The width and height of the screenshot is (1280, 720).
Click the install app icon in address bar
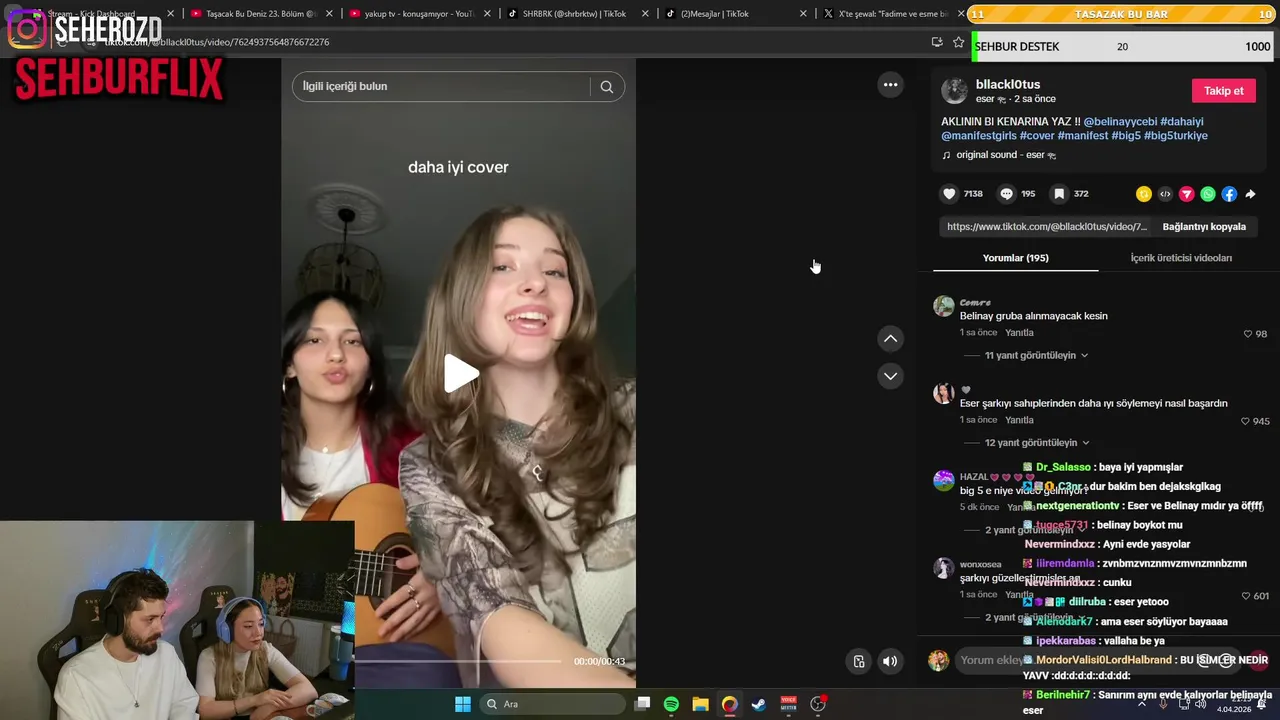click(x=937, y=42)
